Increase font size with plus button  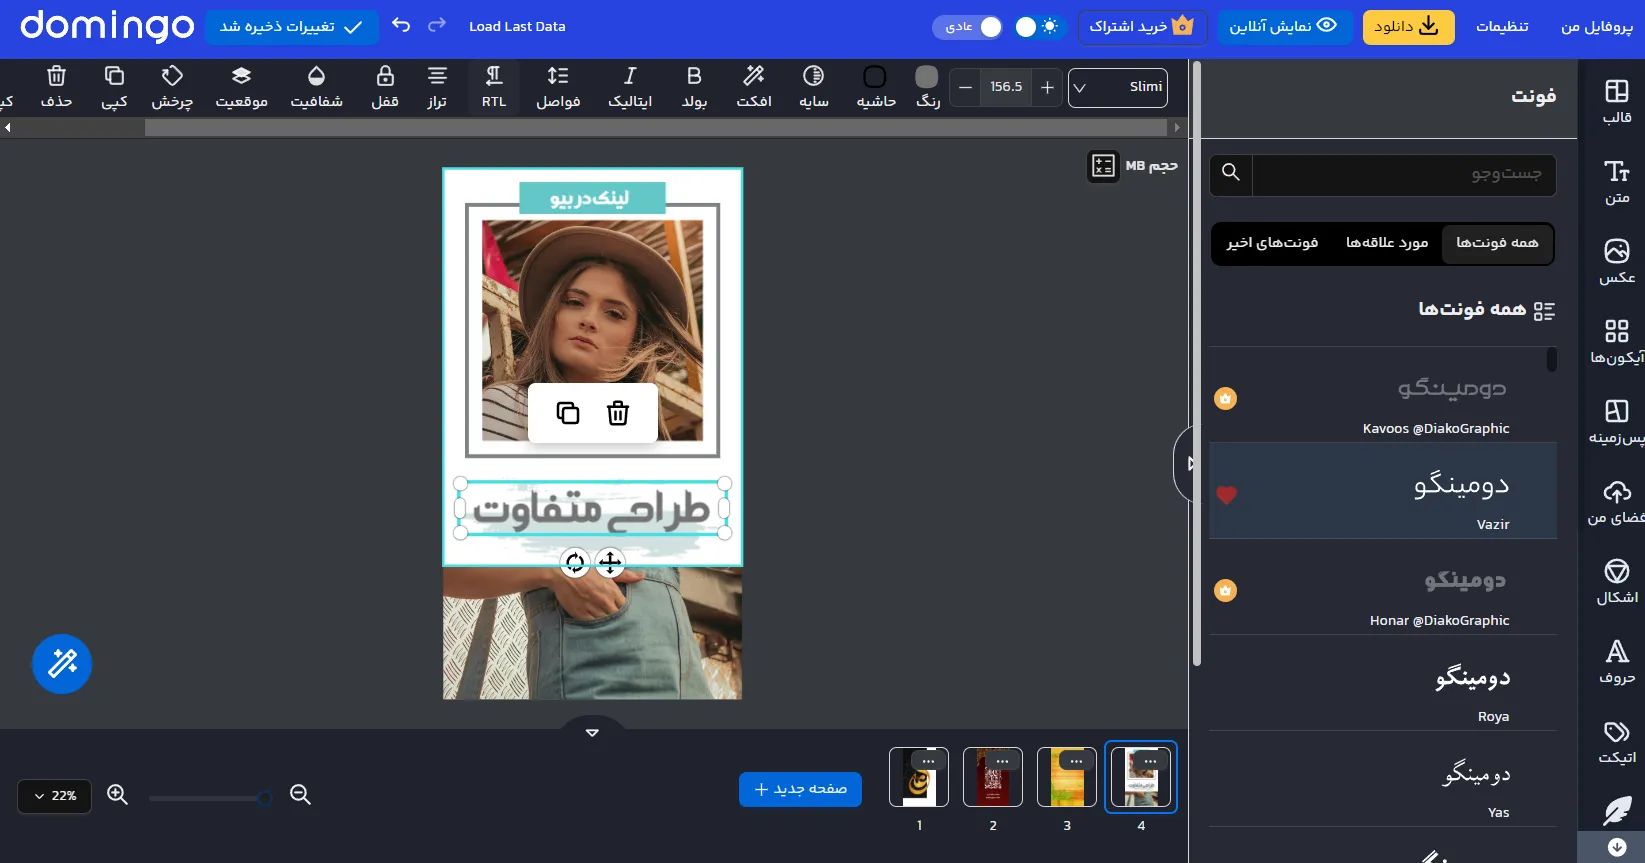1047,87
